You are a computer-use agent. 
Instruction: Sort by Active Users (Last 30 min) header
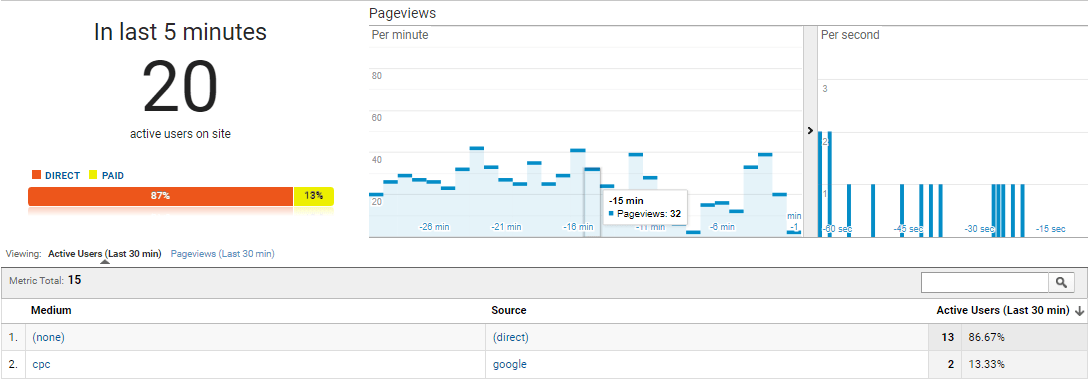[1003, 310]
